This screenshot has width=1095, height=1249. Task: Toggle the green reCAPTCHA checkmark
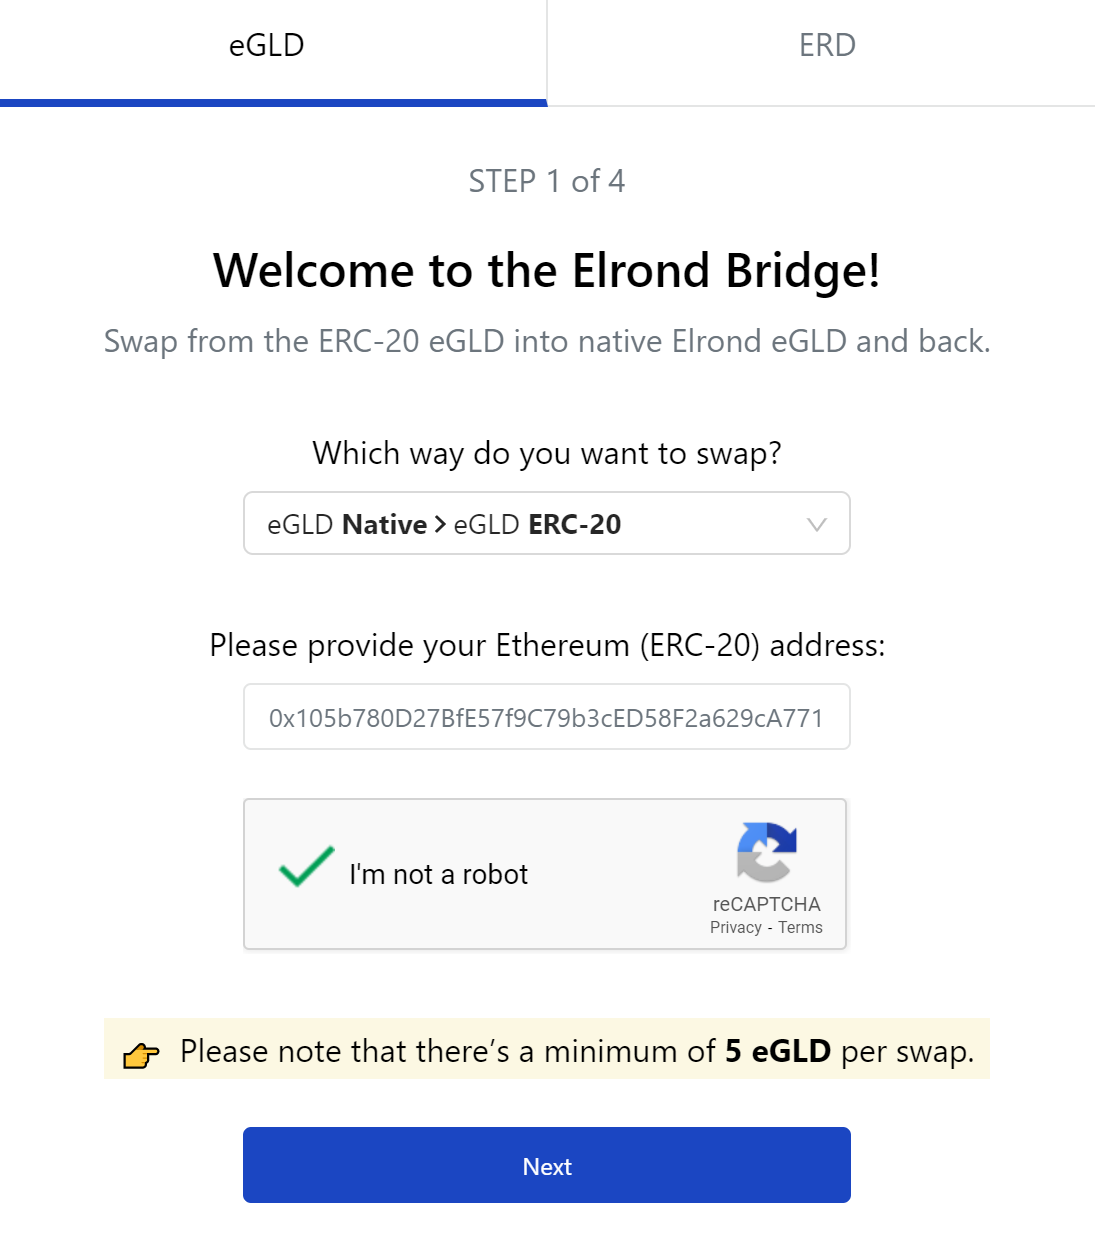click(307, 867)
